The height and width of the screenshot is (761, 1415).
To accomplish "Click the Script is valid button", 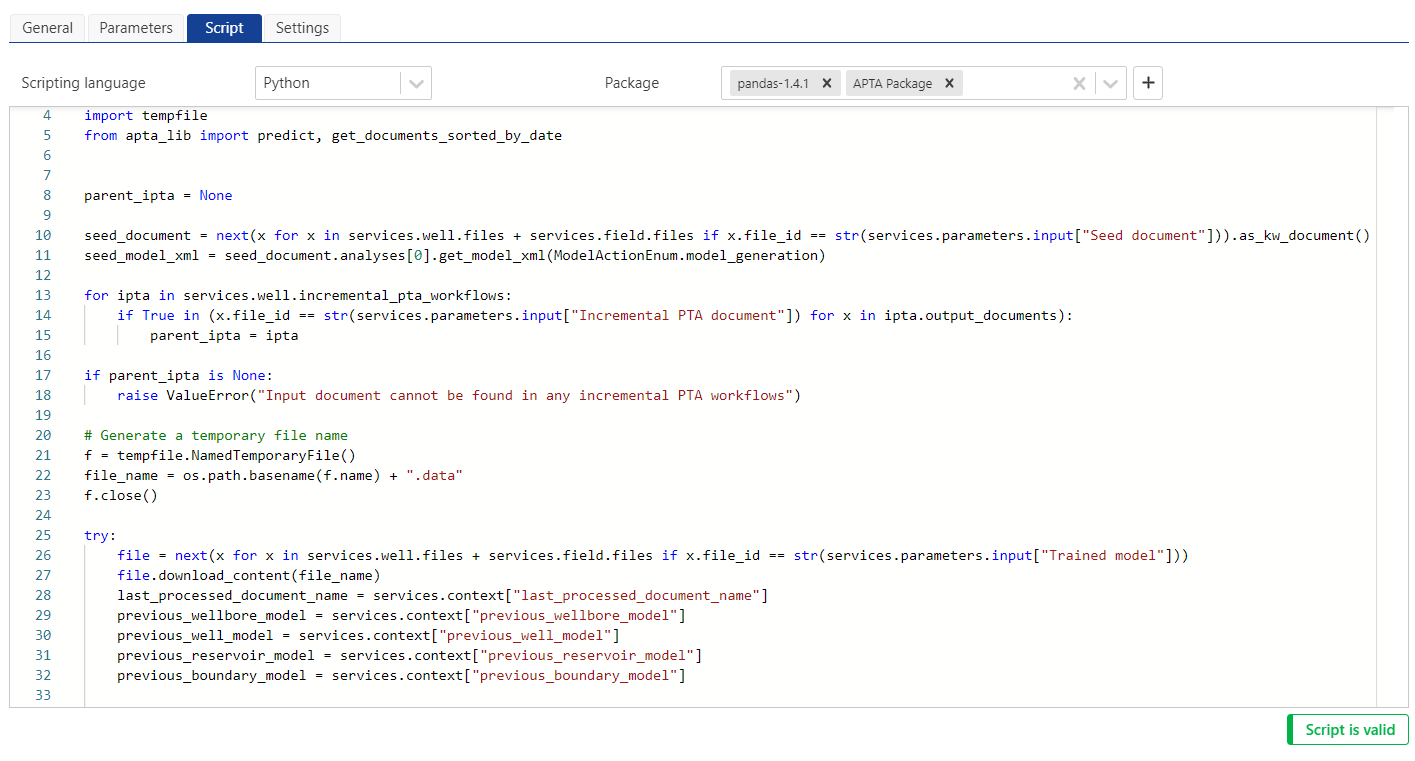I will point(1348,730).
